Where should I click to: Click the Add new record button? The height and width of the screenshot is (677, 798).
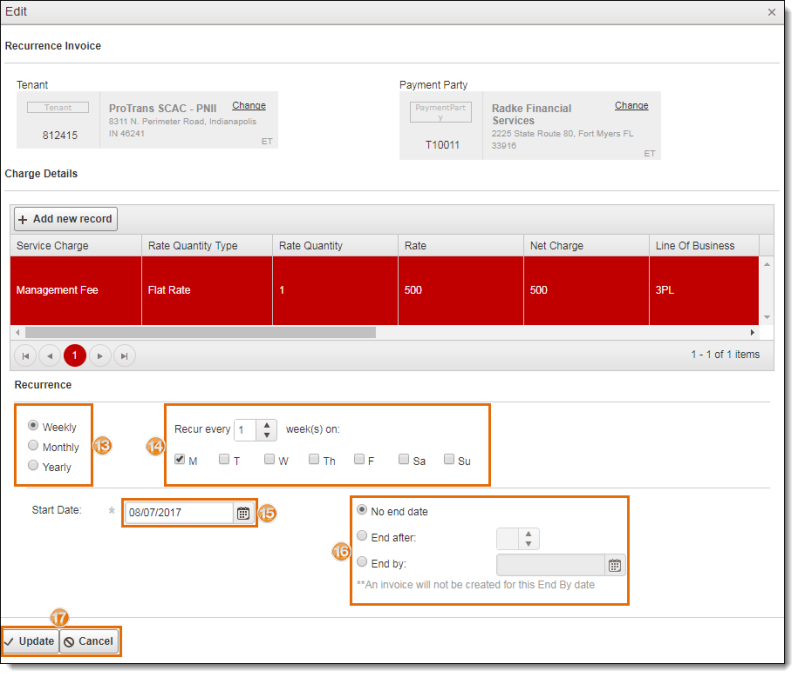click(65, 219)
